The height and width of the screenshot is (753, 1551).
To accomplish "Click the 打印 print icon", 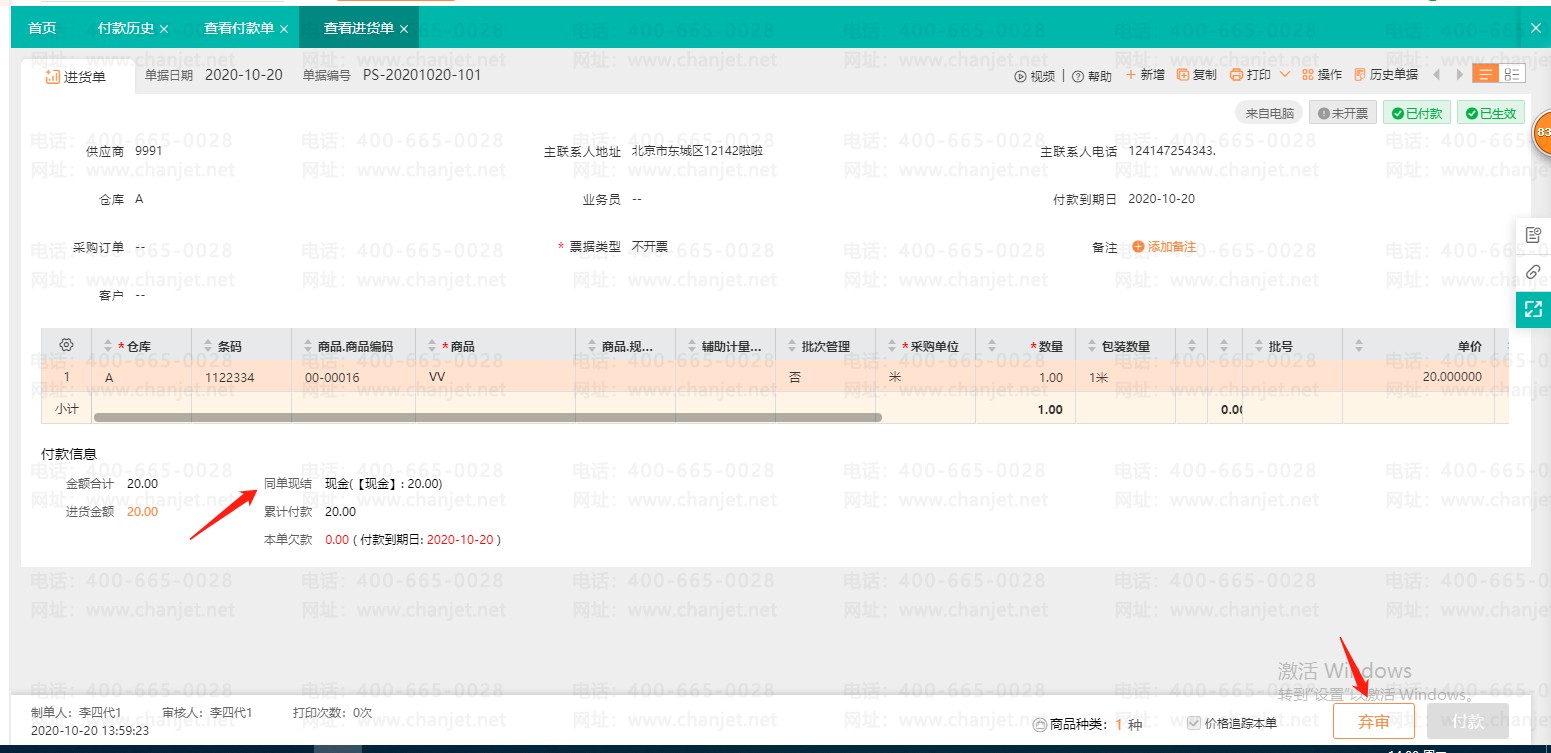I will point(1237,75).
